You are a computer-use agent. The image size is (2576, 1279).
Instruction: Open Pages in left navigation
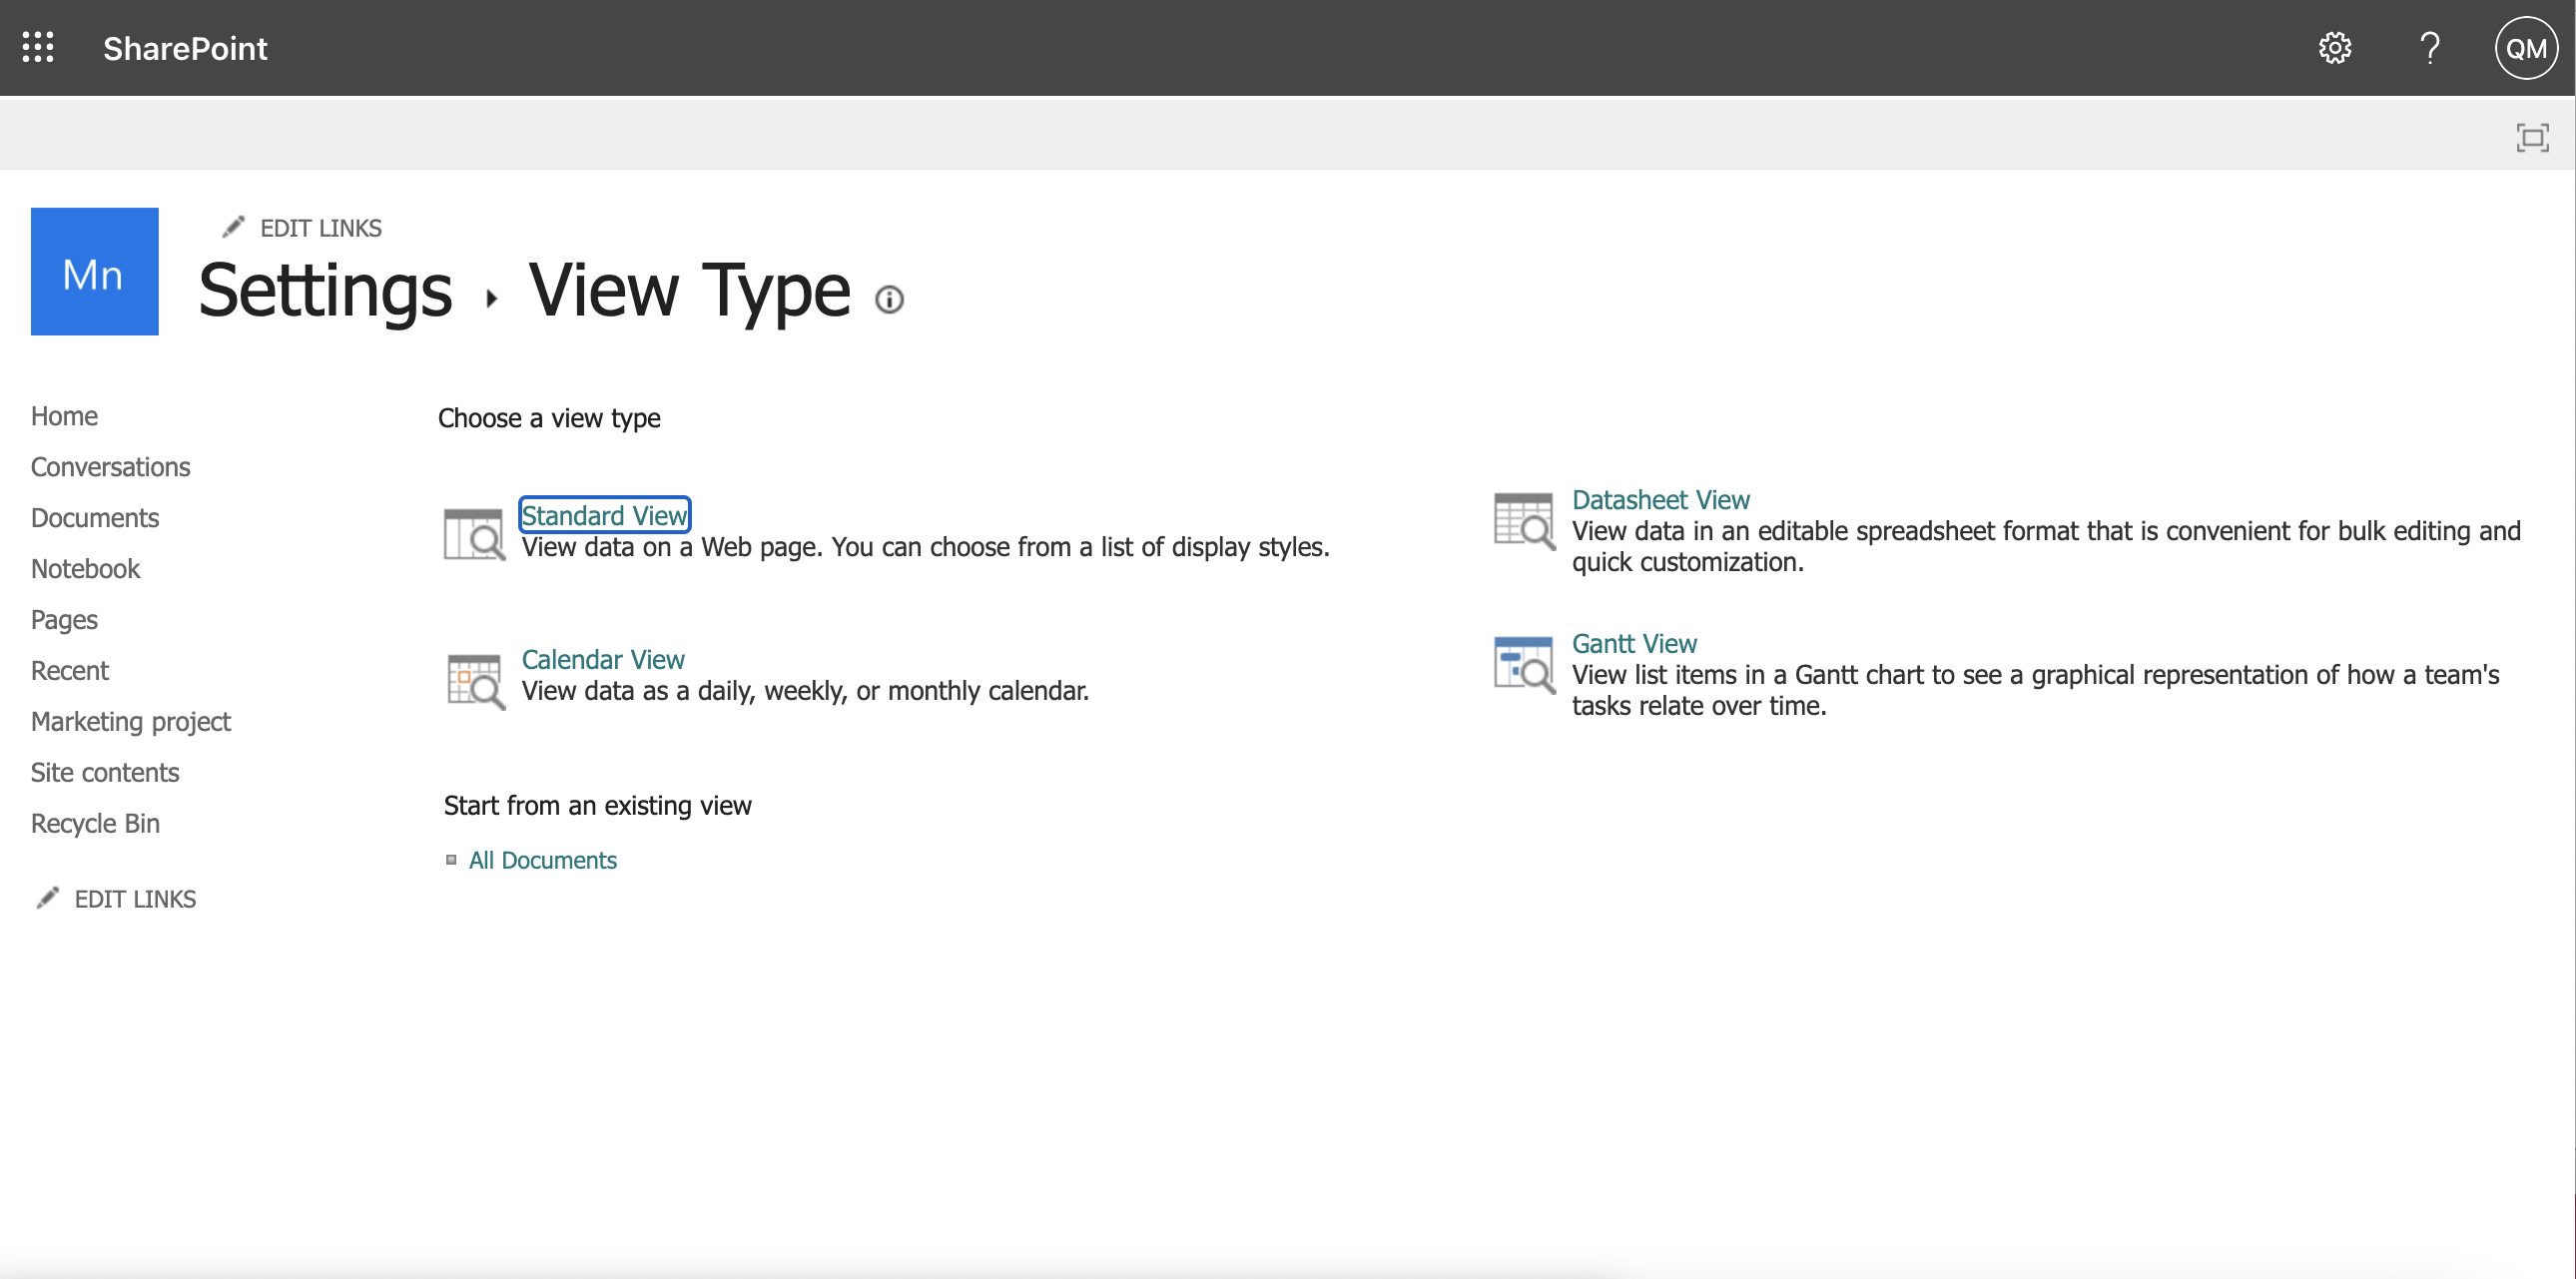64,620
